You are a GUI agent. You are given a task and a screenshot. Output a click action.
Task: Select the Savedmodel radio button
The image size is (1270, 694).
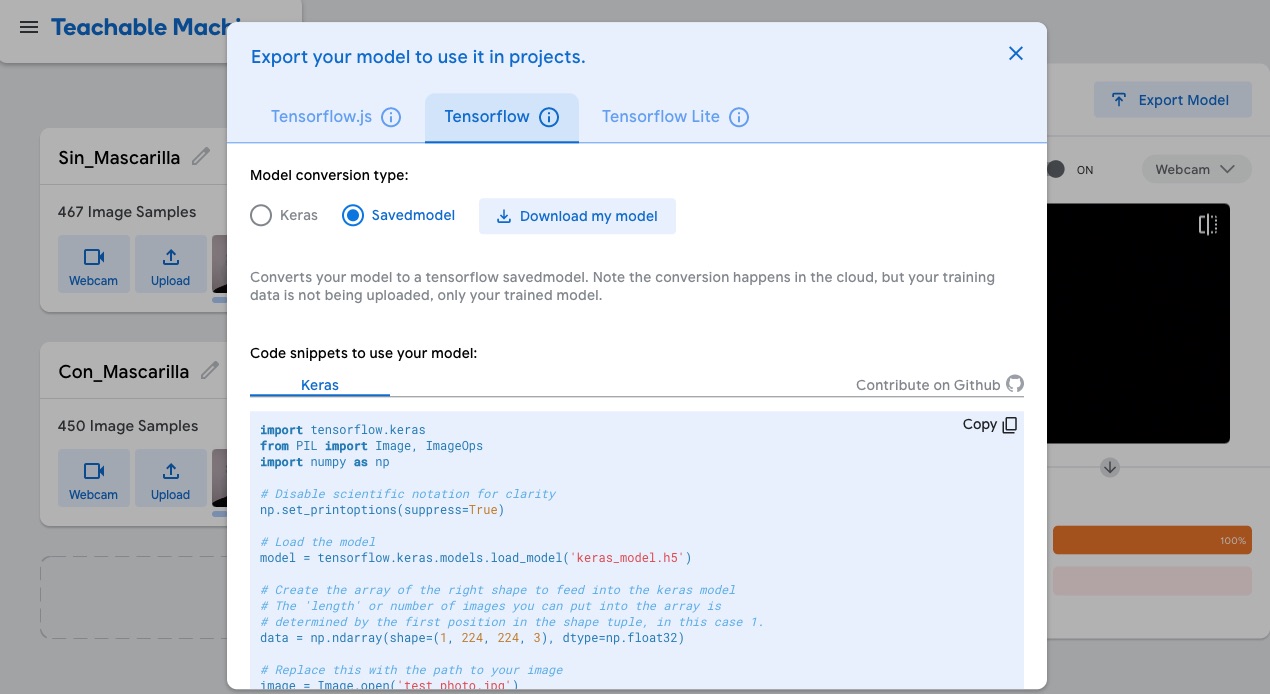(x=353, y=215)
